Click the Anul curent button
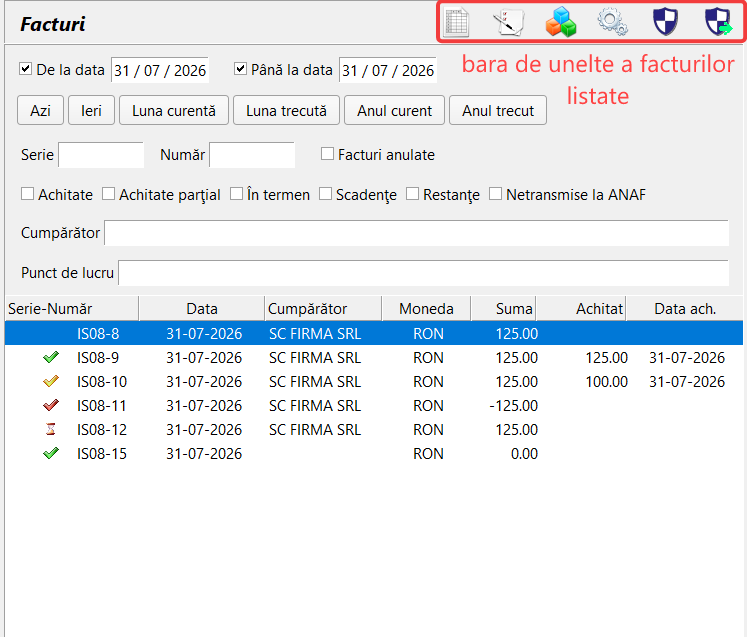This screenshot has height=637, width=747. point(394,110)
